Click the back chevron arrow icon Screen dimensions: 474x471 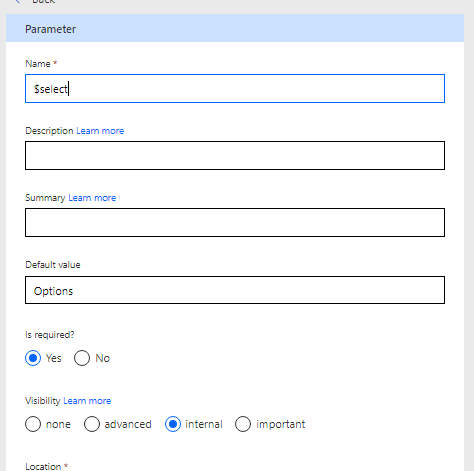coord(18,1)
